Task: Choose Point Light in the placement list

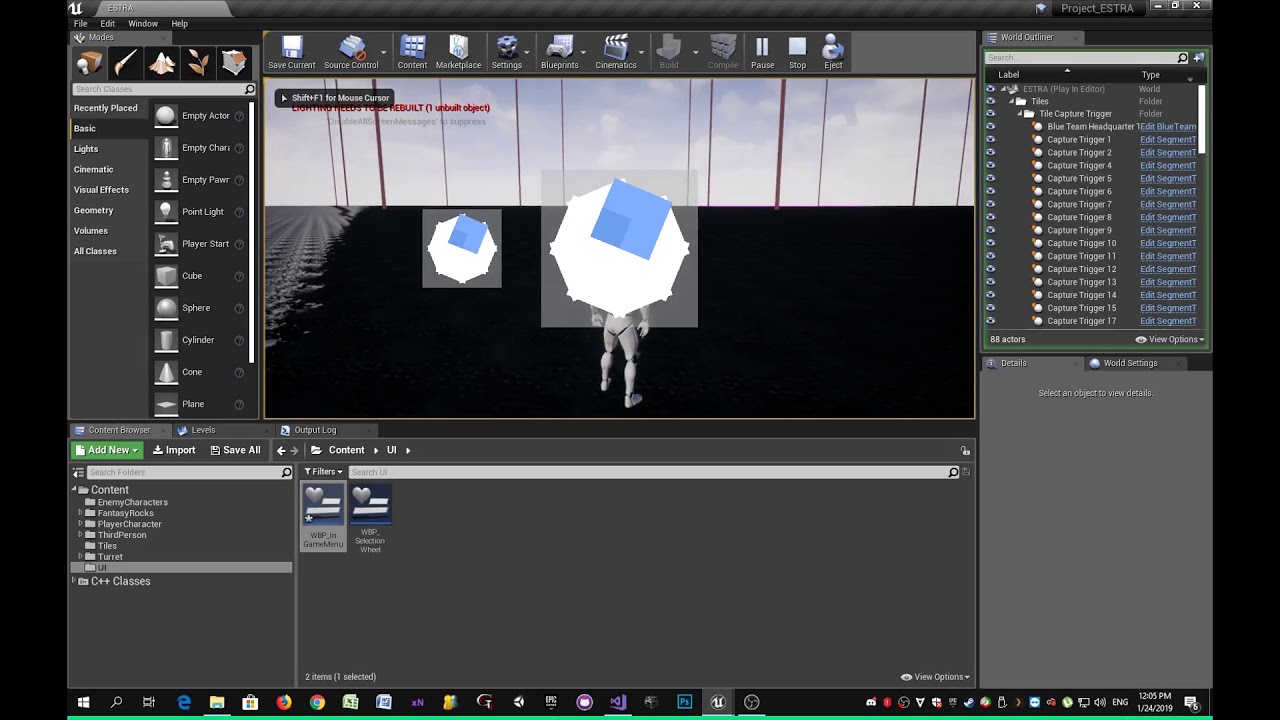Action: (x=200, y=212)
